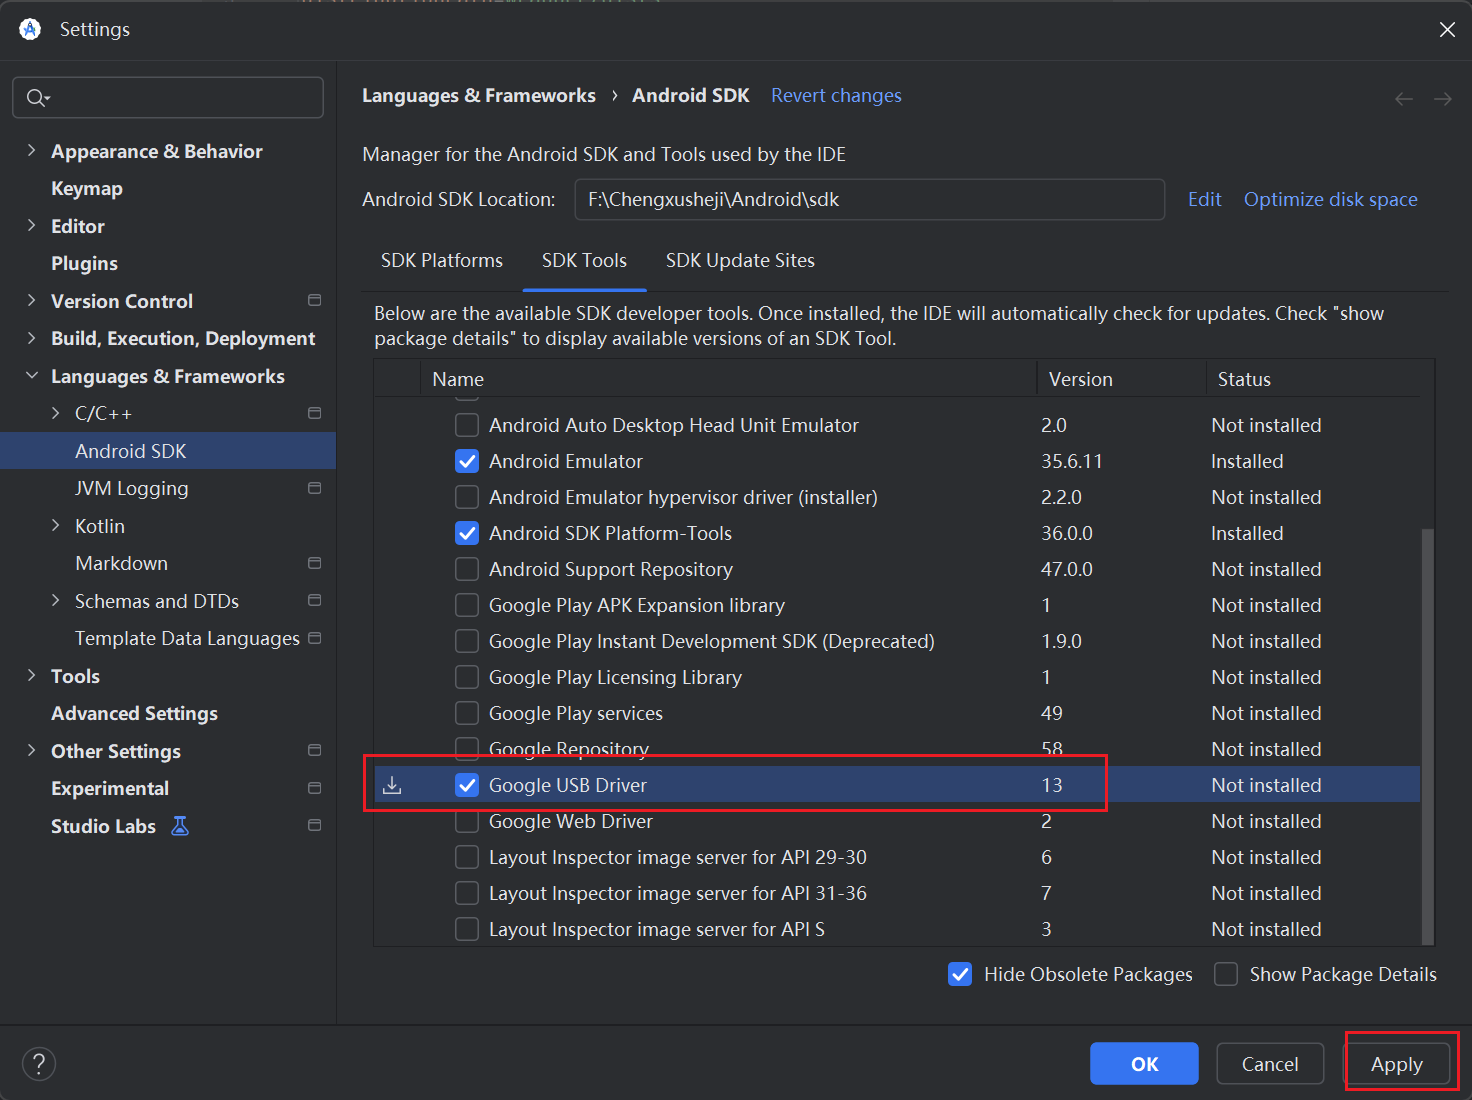The image size is (1472, 1100).
Task: Click project-level icon next to Experimental
Action: point(315,788)
